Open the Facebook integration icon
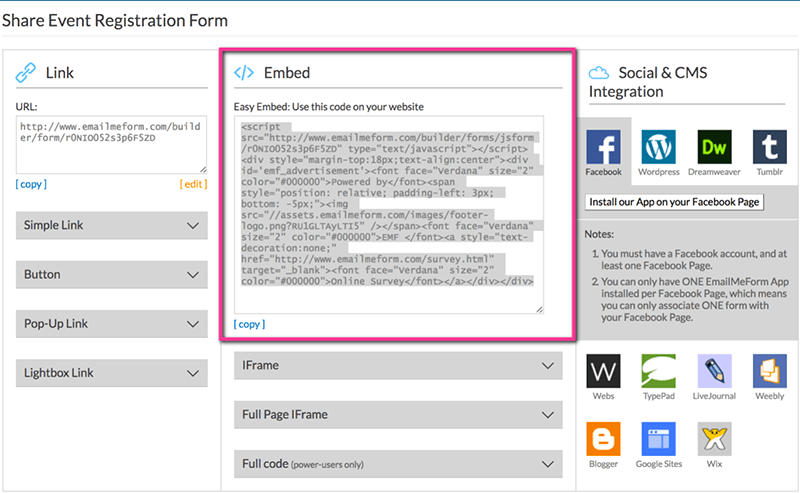The height and width of the screenshot is (493, 800). click(x=604, y=147)
